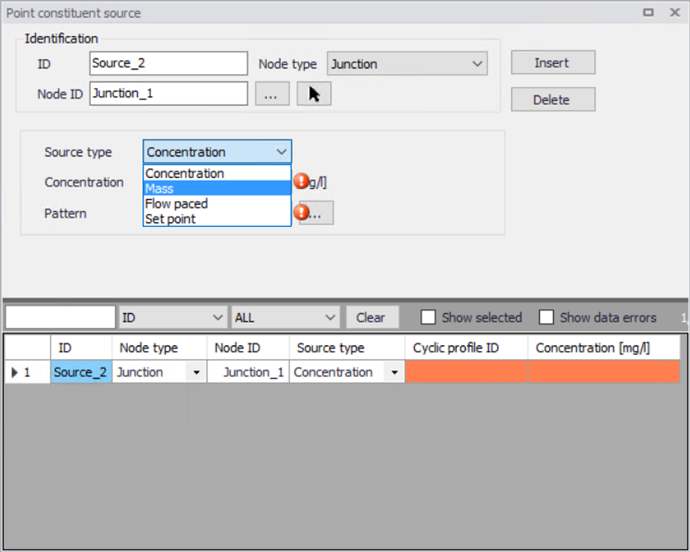Click the empty Cyclic profile ID cell
This screenshot has height=552, width=690.
pyautogui.click(x=466, y=372)
